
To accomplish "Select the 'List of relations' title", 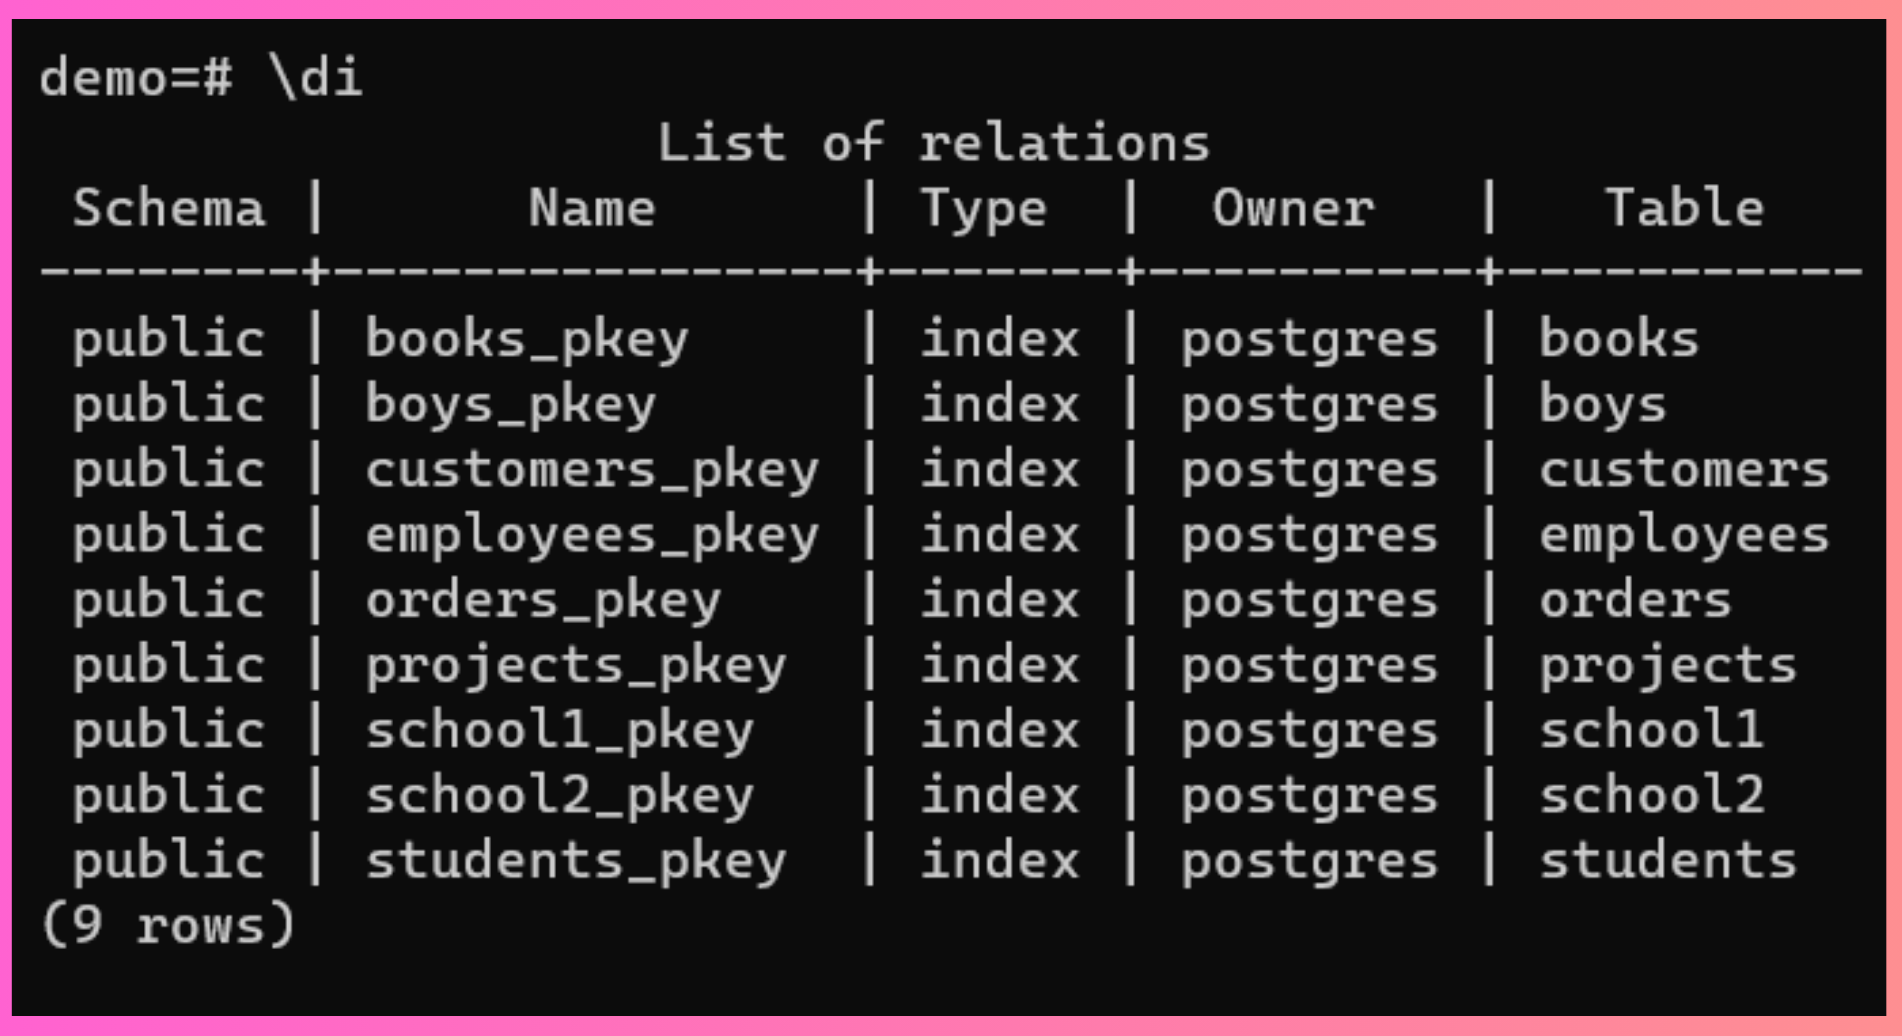I will 933,142.
